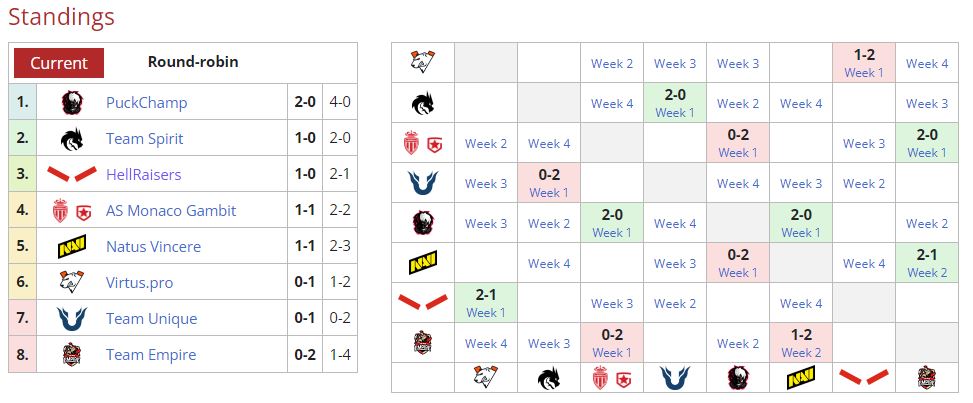Screen dimensions: 973x403
Task: Click AS Monaco Gambit logo in crosstable bottom row
Action: pos(612,377)
